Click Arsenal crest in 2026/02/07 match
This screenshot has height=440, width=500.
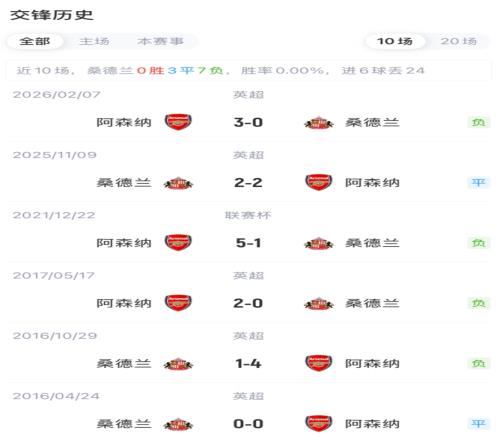point(178,122)
